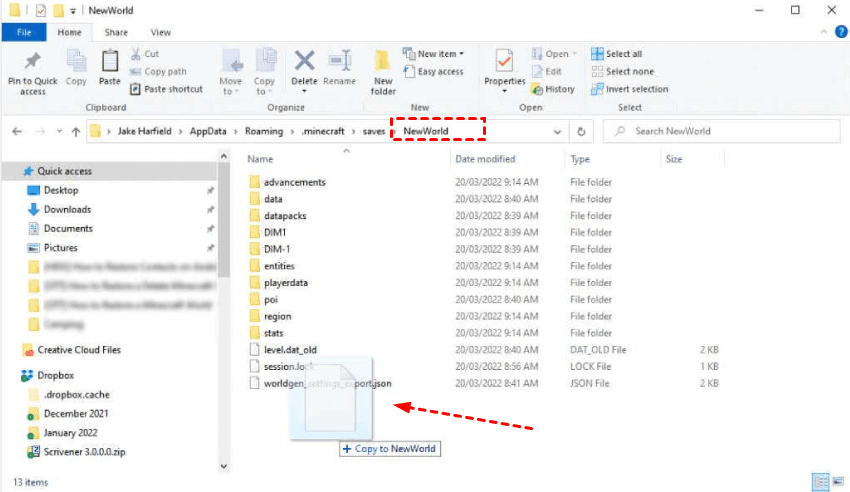The image size is (850, 492).
Task: Select Copy path in Clipboard group
Action: (158, 72)
